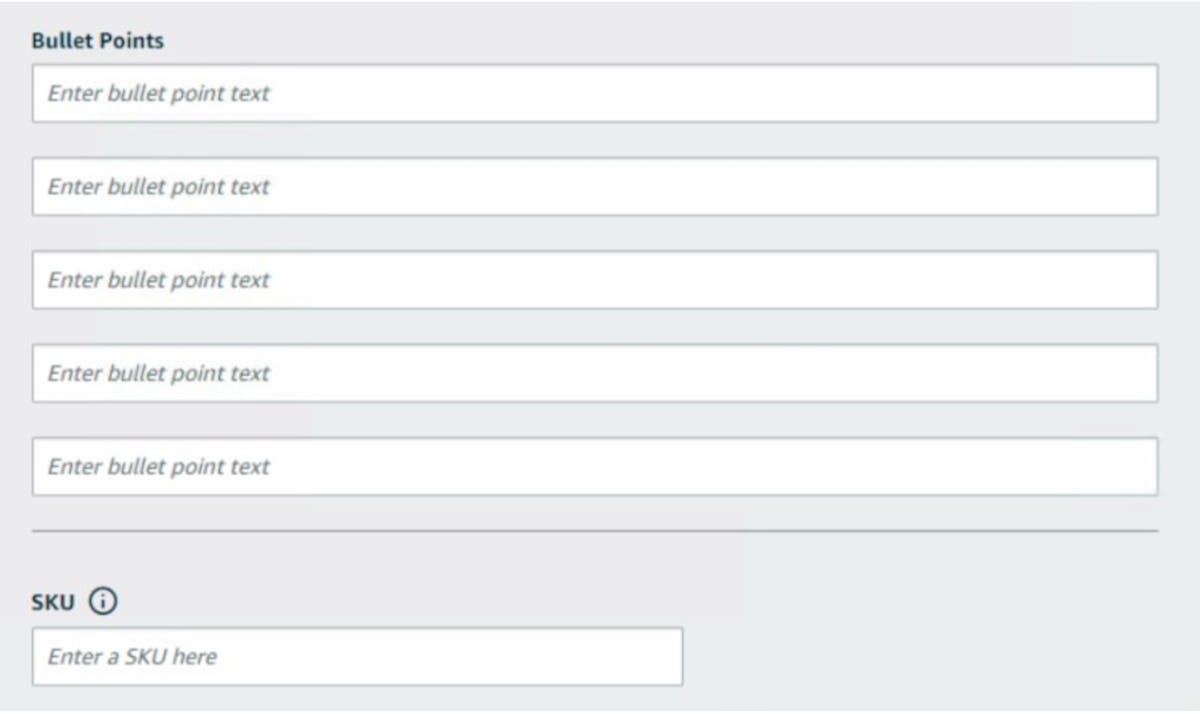
Task: Place cursor in the SKU input box
Action: (357, 657)
